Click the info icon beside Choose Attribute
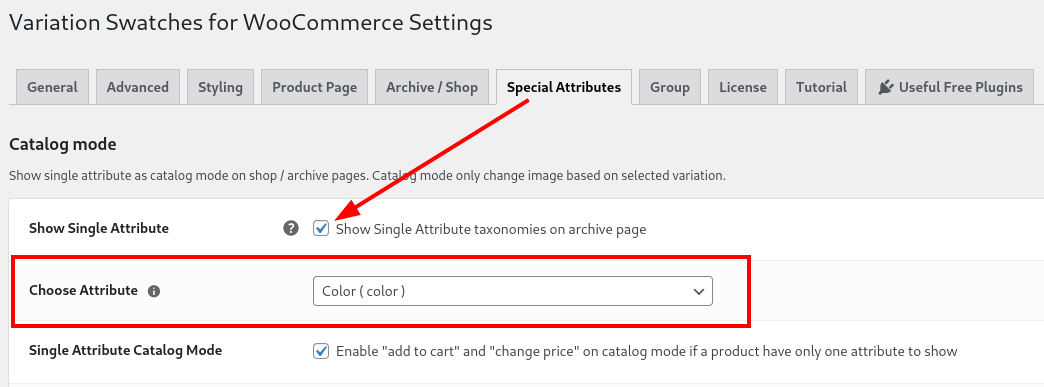 tap(154, 291)
